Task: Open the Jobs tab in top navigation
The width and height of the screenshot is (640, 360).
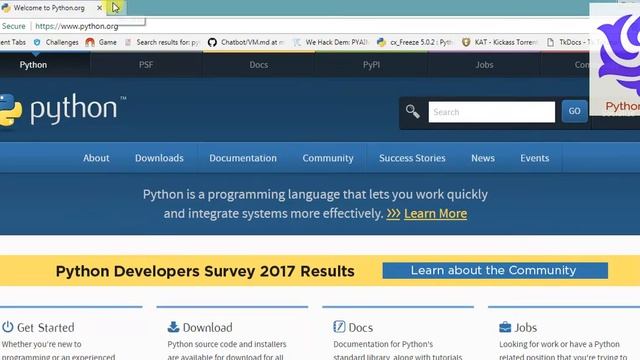Action: (484, 65)
